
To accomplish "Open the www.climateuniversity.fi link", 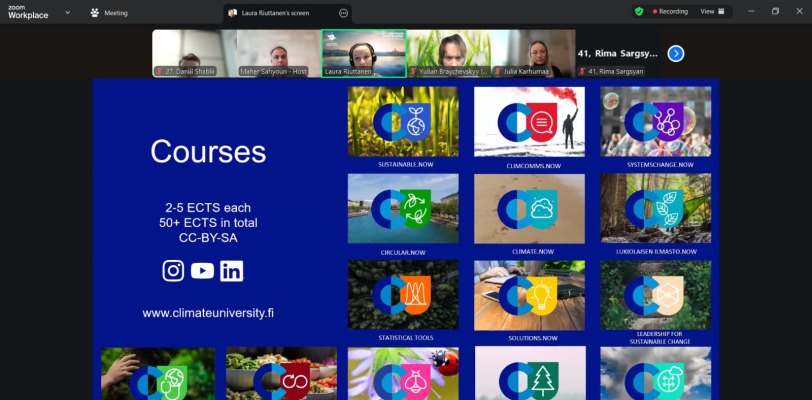I will click(208, 313).
